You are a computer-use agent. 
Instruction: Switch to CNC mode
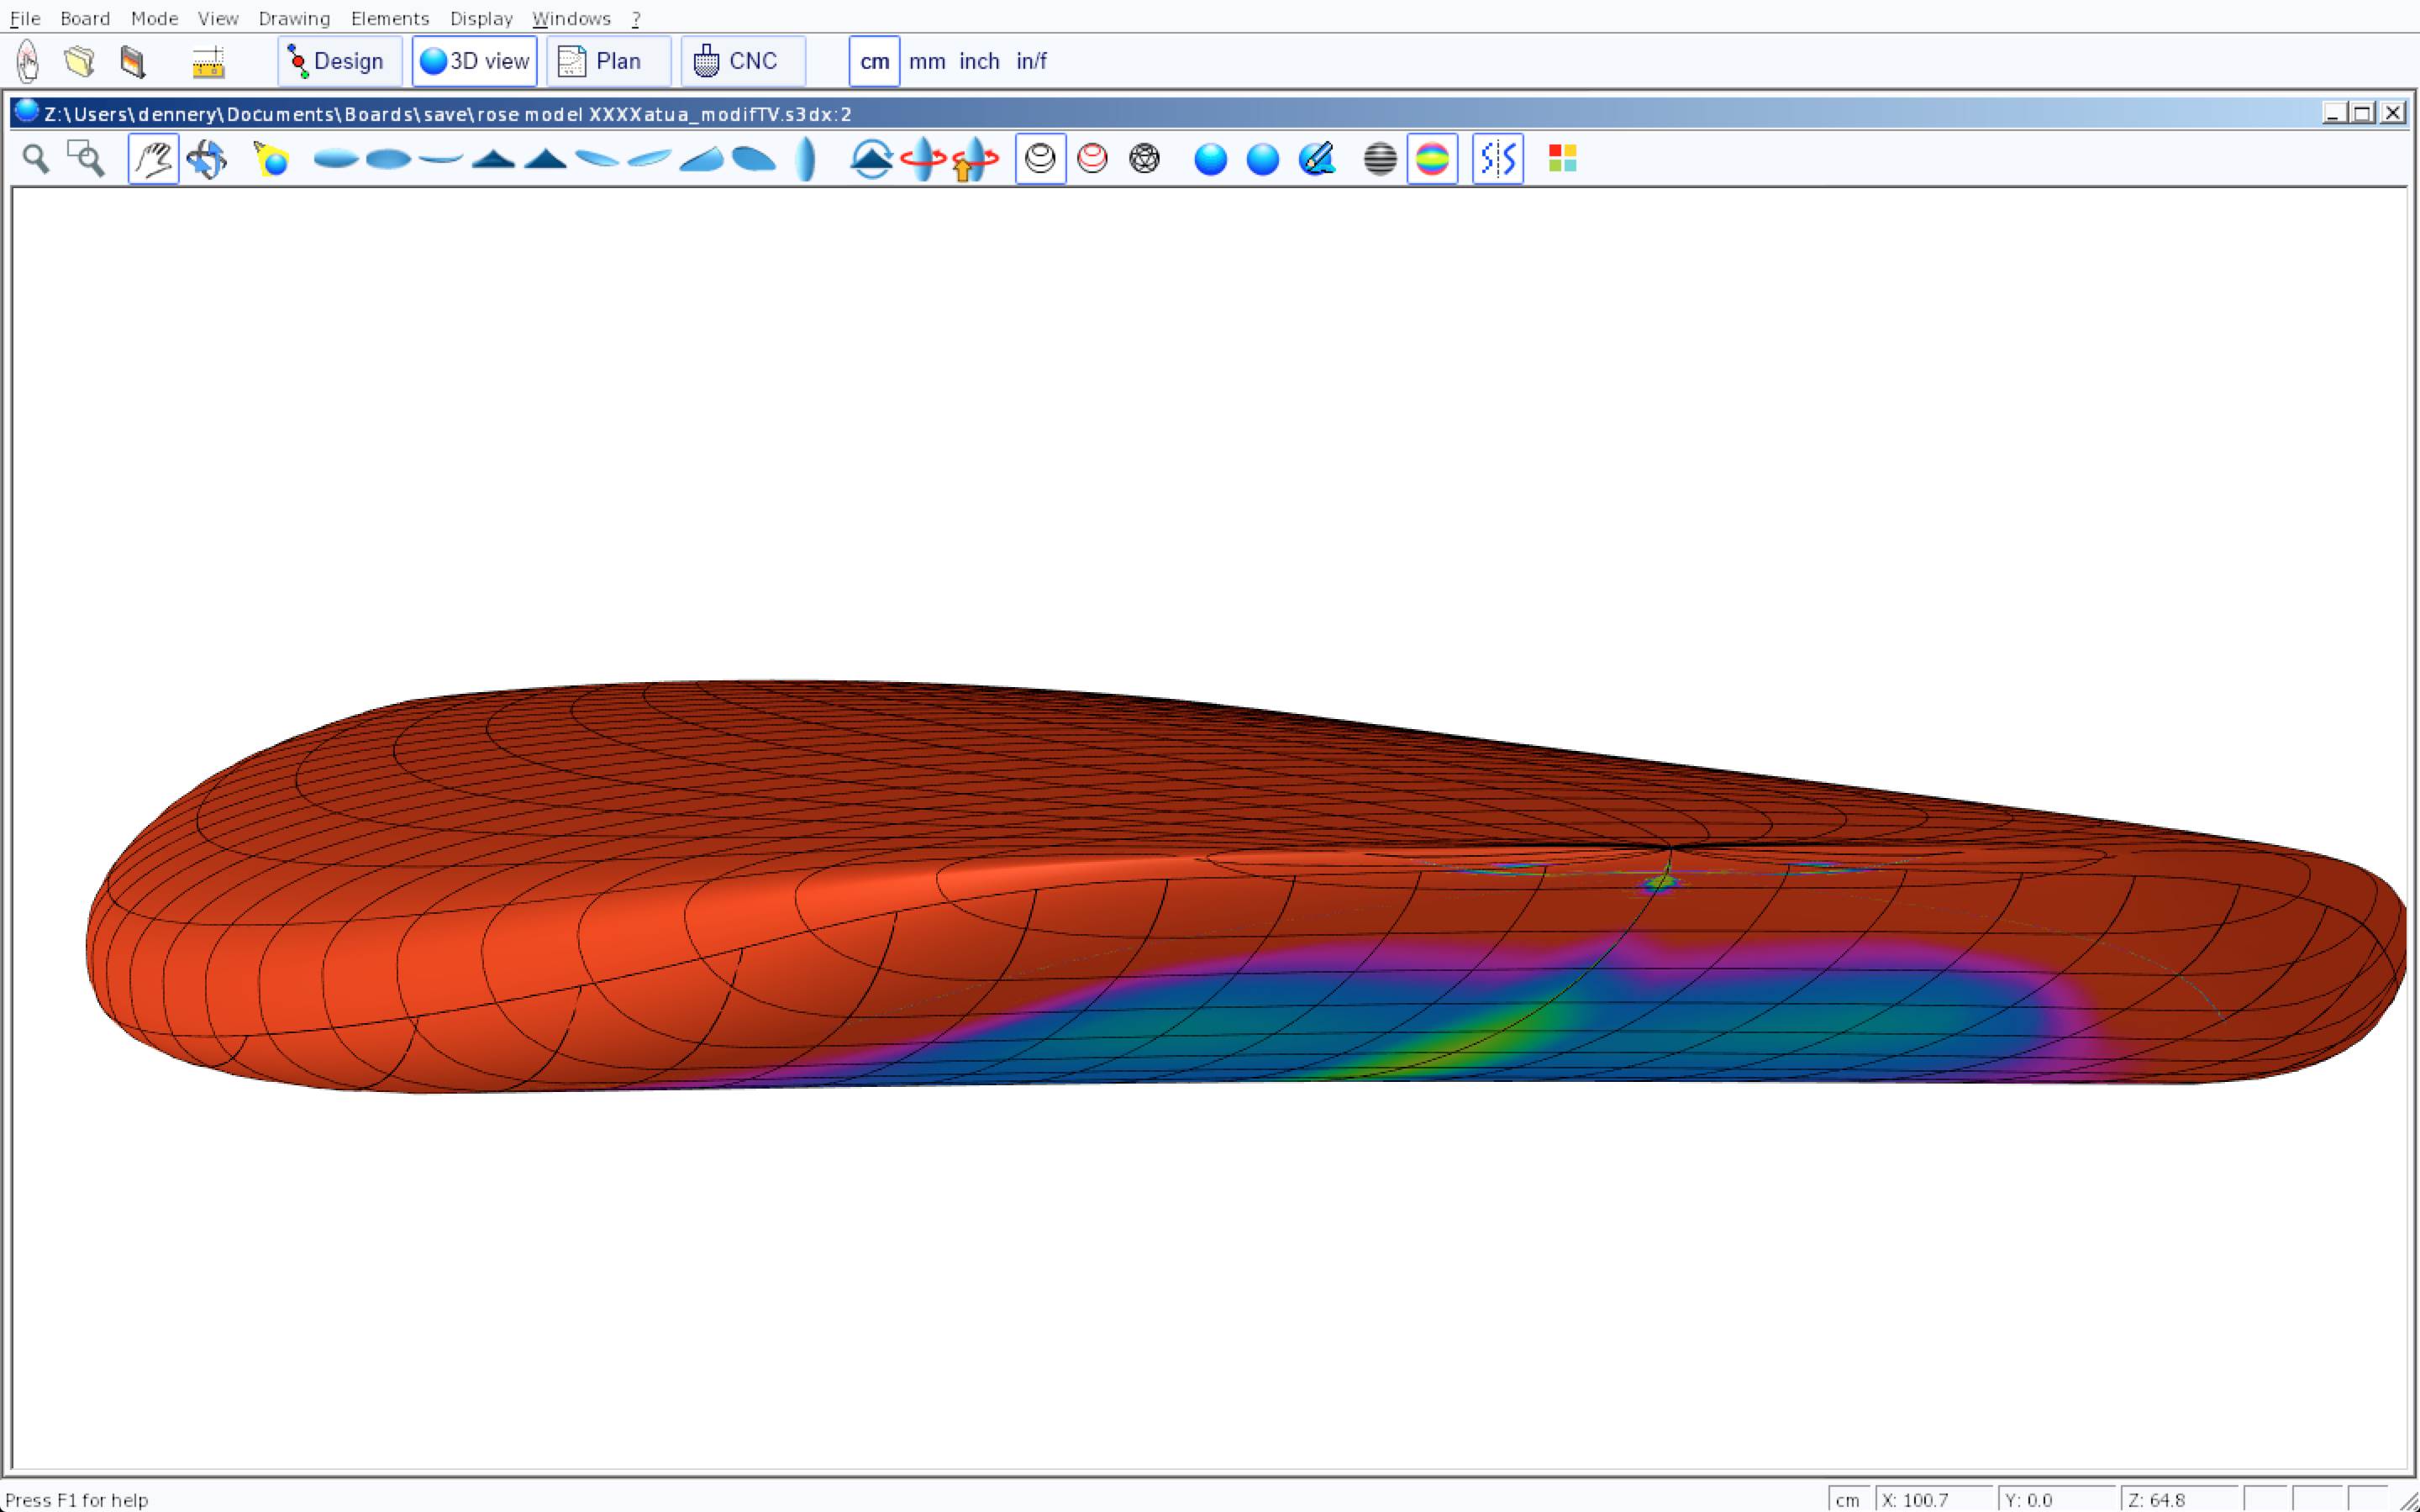(x=742, y=61)
